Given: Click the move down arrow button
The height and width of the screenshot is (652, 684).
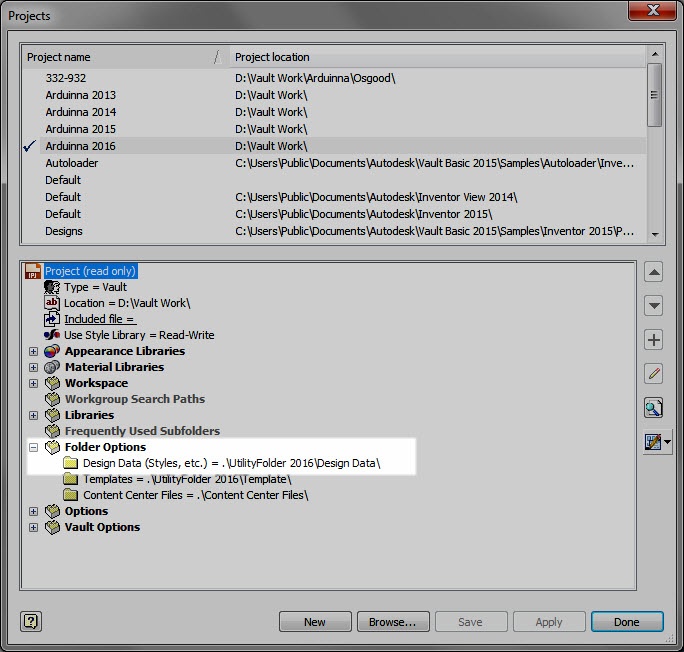Looking at the screenshot, I should point(653,305).
